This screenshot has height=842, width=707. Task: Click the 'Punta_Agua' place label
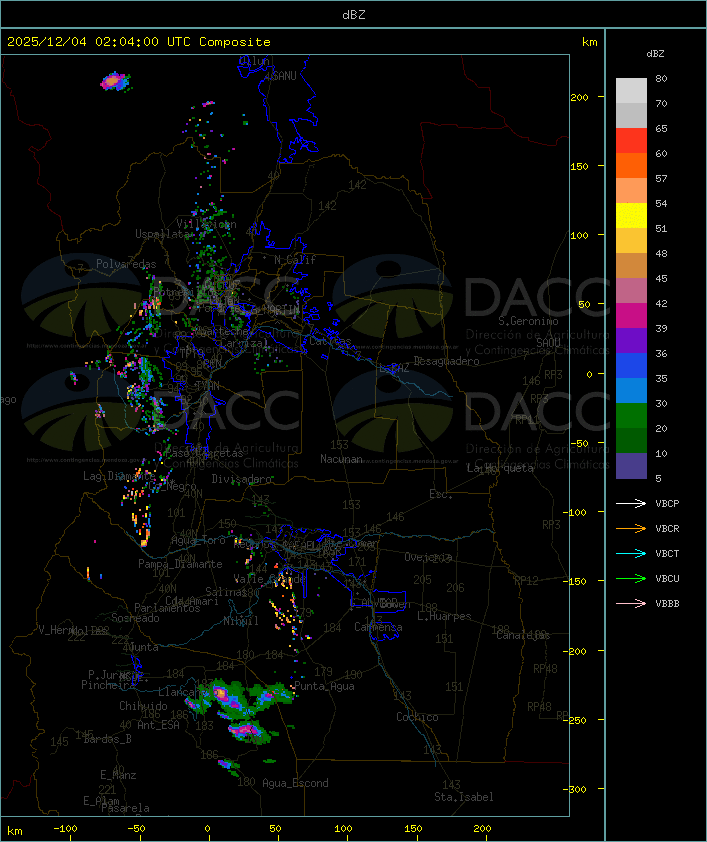[x=324, y=686]
